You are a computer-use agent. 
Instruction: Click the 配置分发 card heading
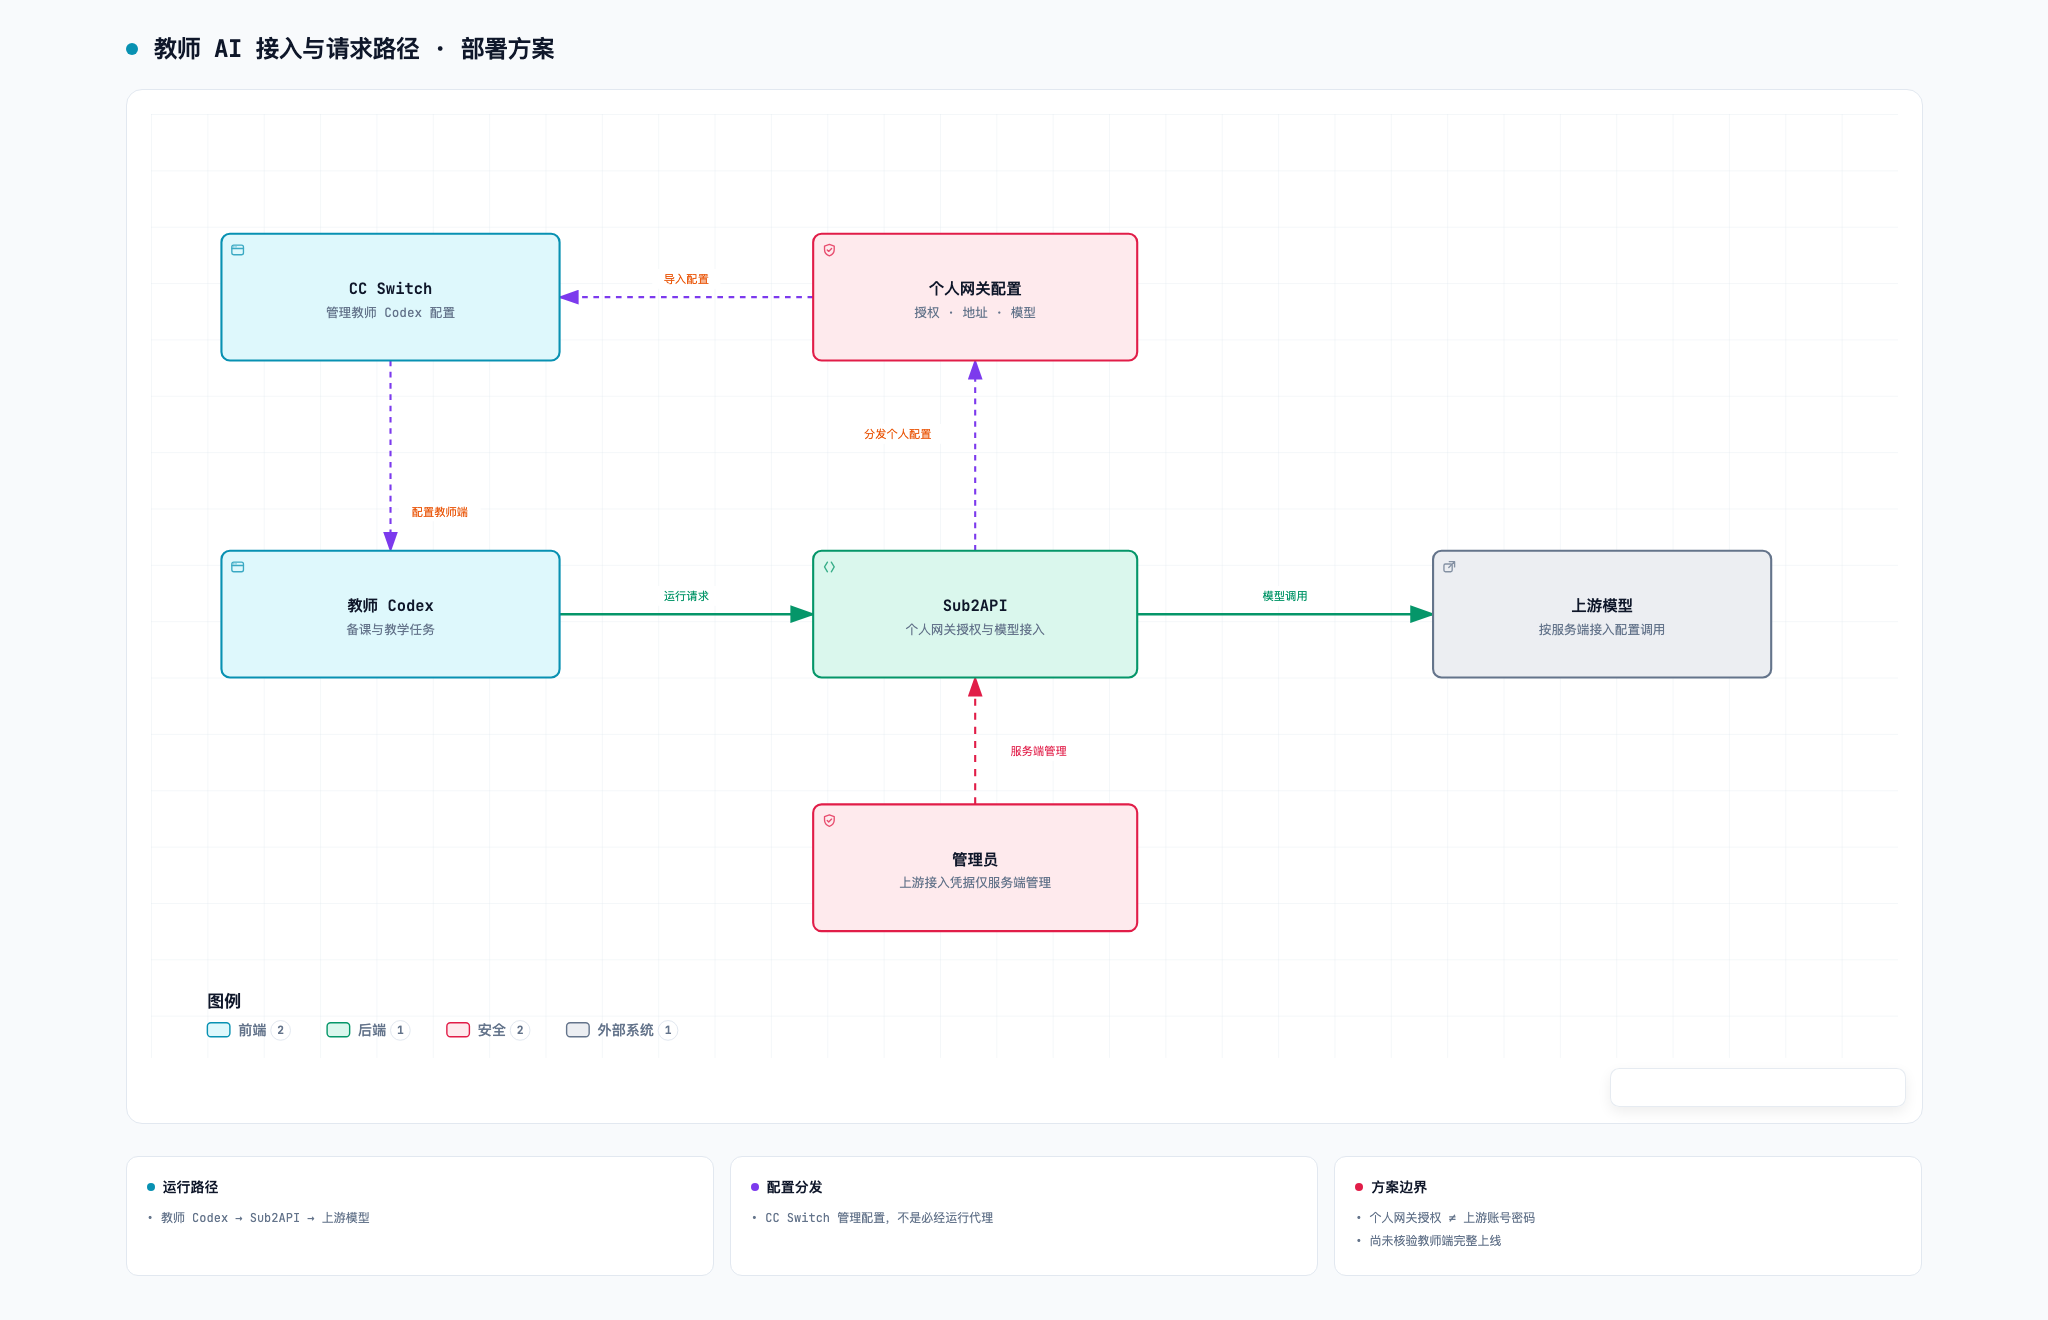[794, 1187]
